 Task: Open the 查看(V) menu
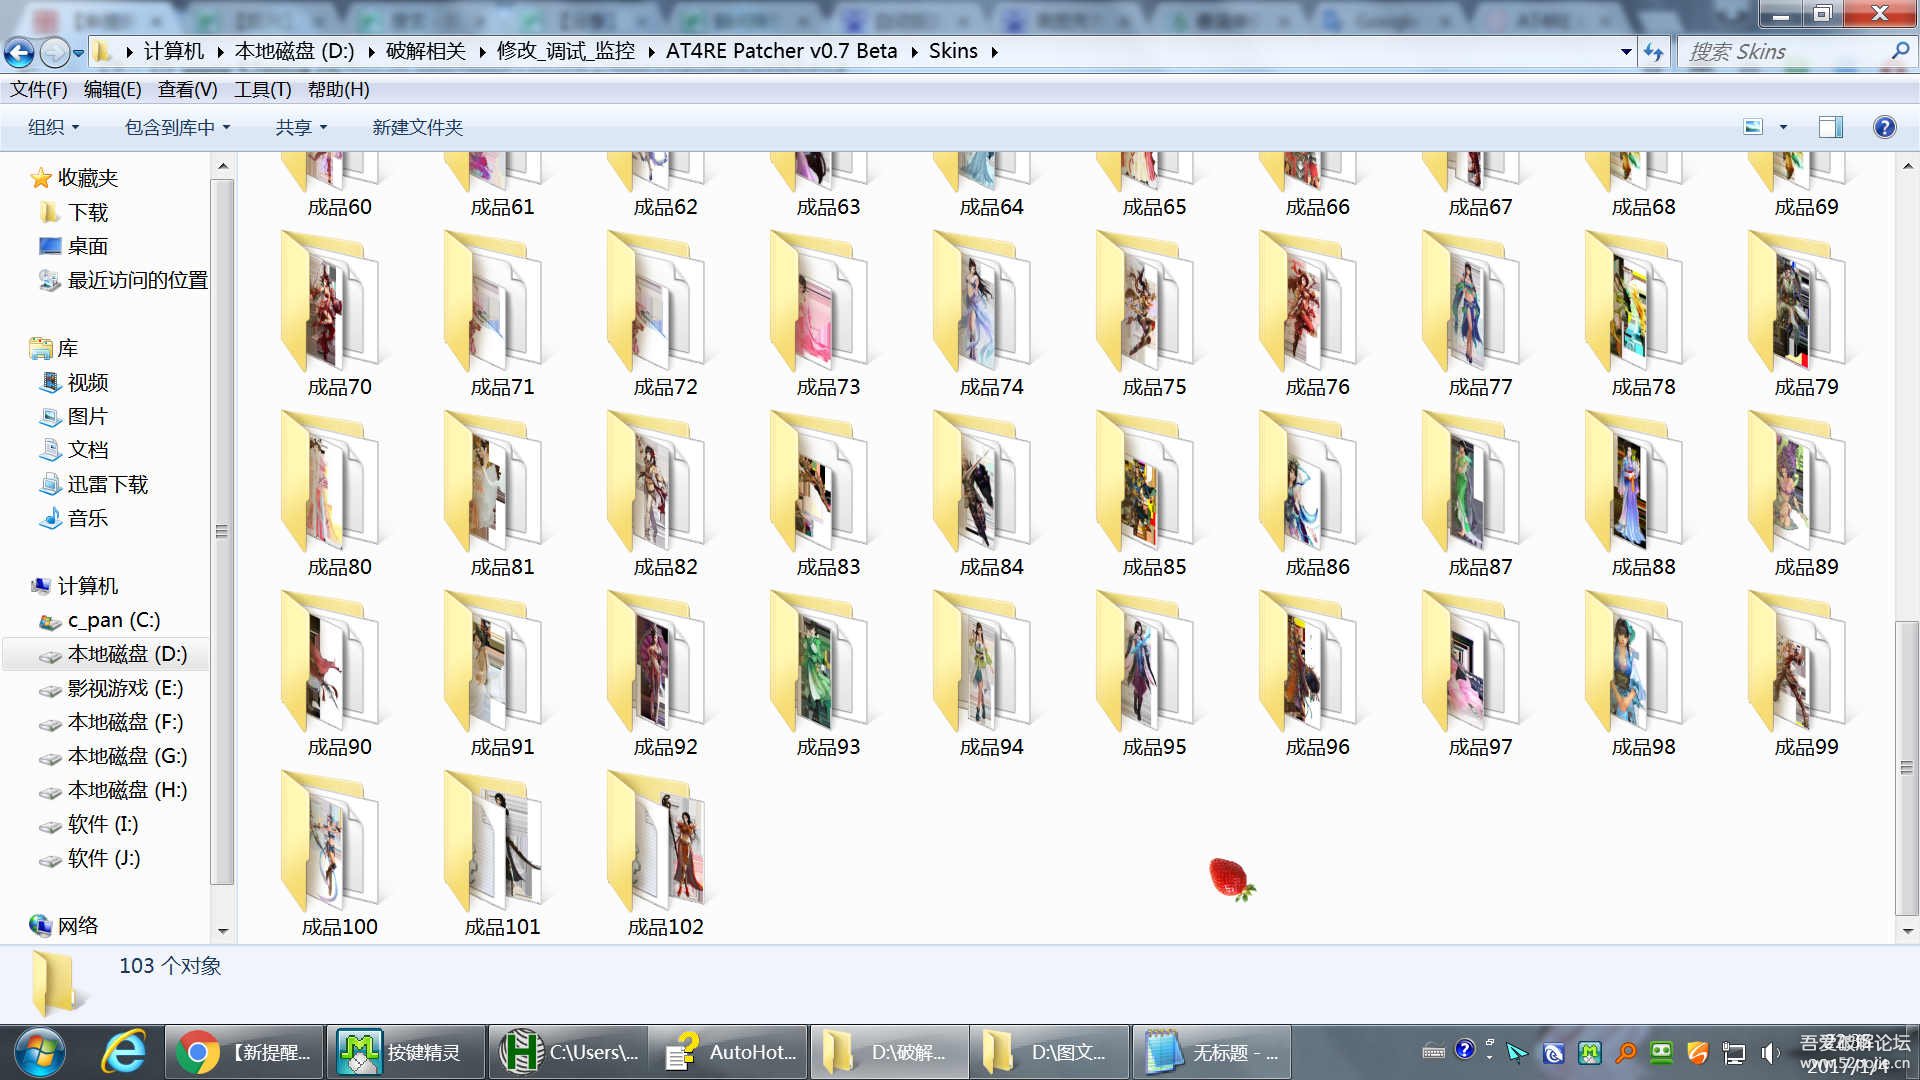(x=187, y=90)
